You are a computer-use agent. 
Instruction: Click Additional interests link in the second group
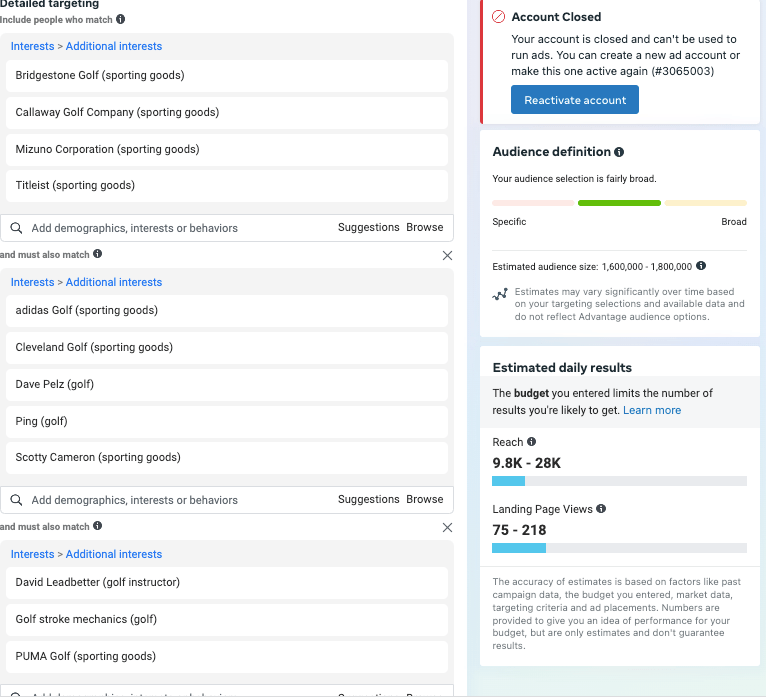coord(114,282)
